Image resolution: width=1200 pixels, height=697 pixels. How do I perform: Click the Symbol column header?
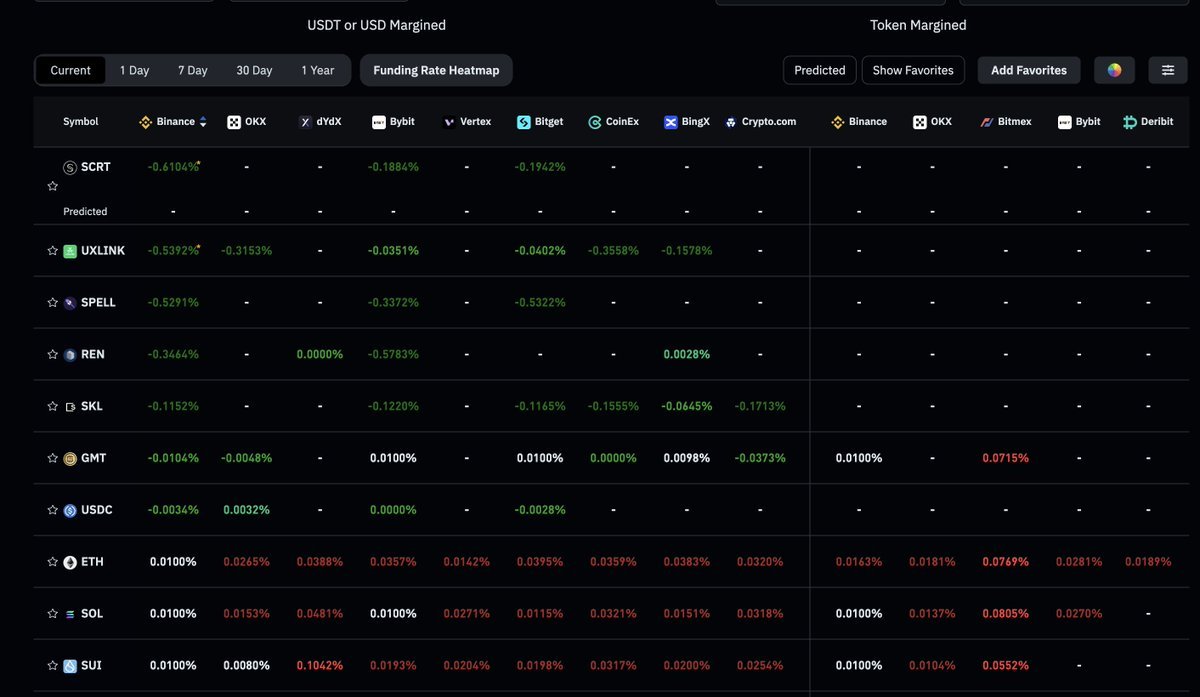(81, 122)
